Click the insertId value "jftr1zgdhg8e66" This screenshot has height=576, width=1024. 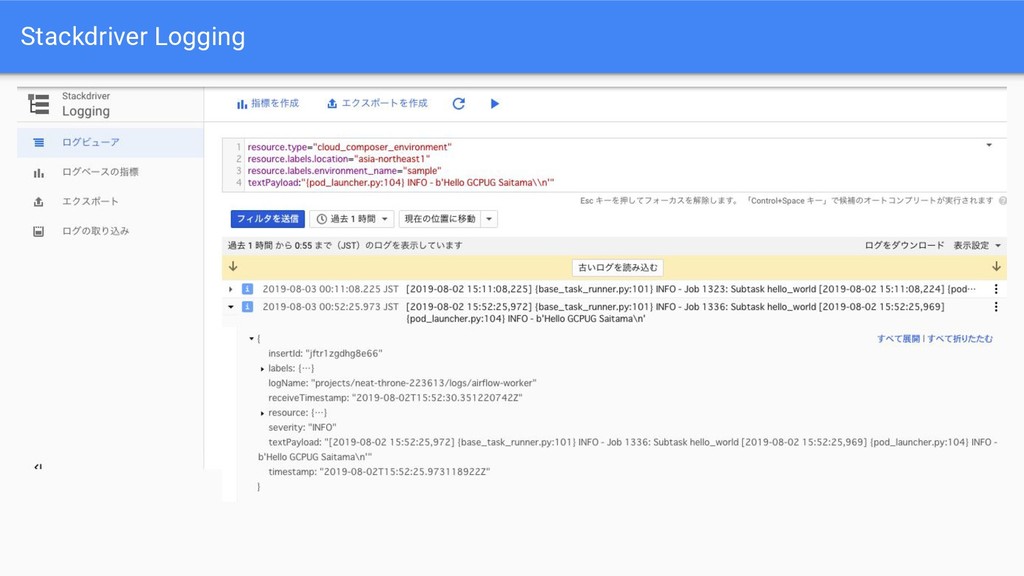344,354
